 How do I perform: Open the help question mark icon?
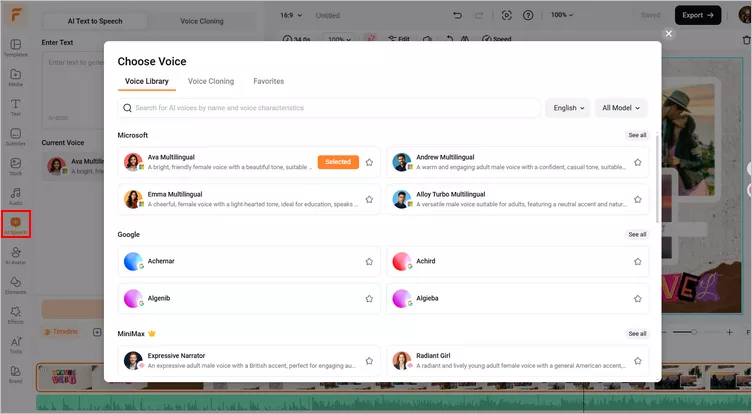(528, 15)
